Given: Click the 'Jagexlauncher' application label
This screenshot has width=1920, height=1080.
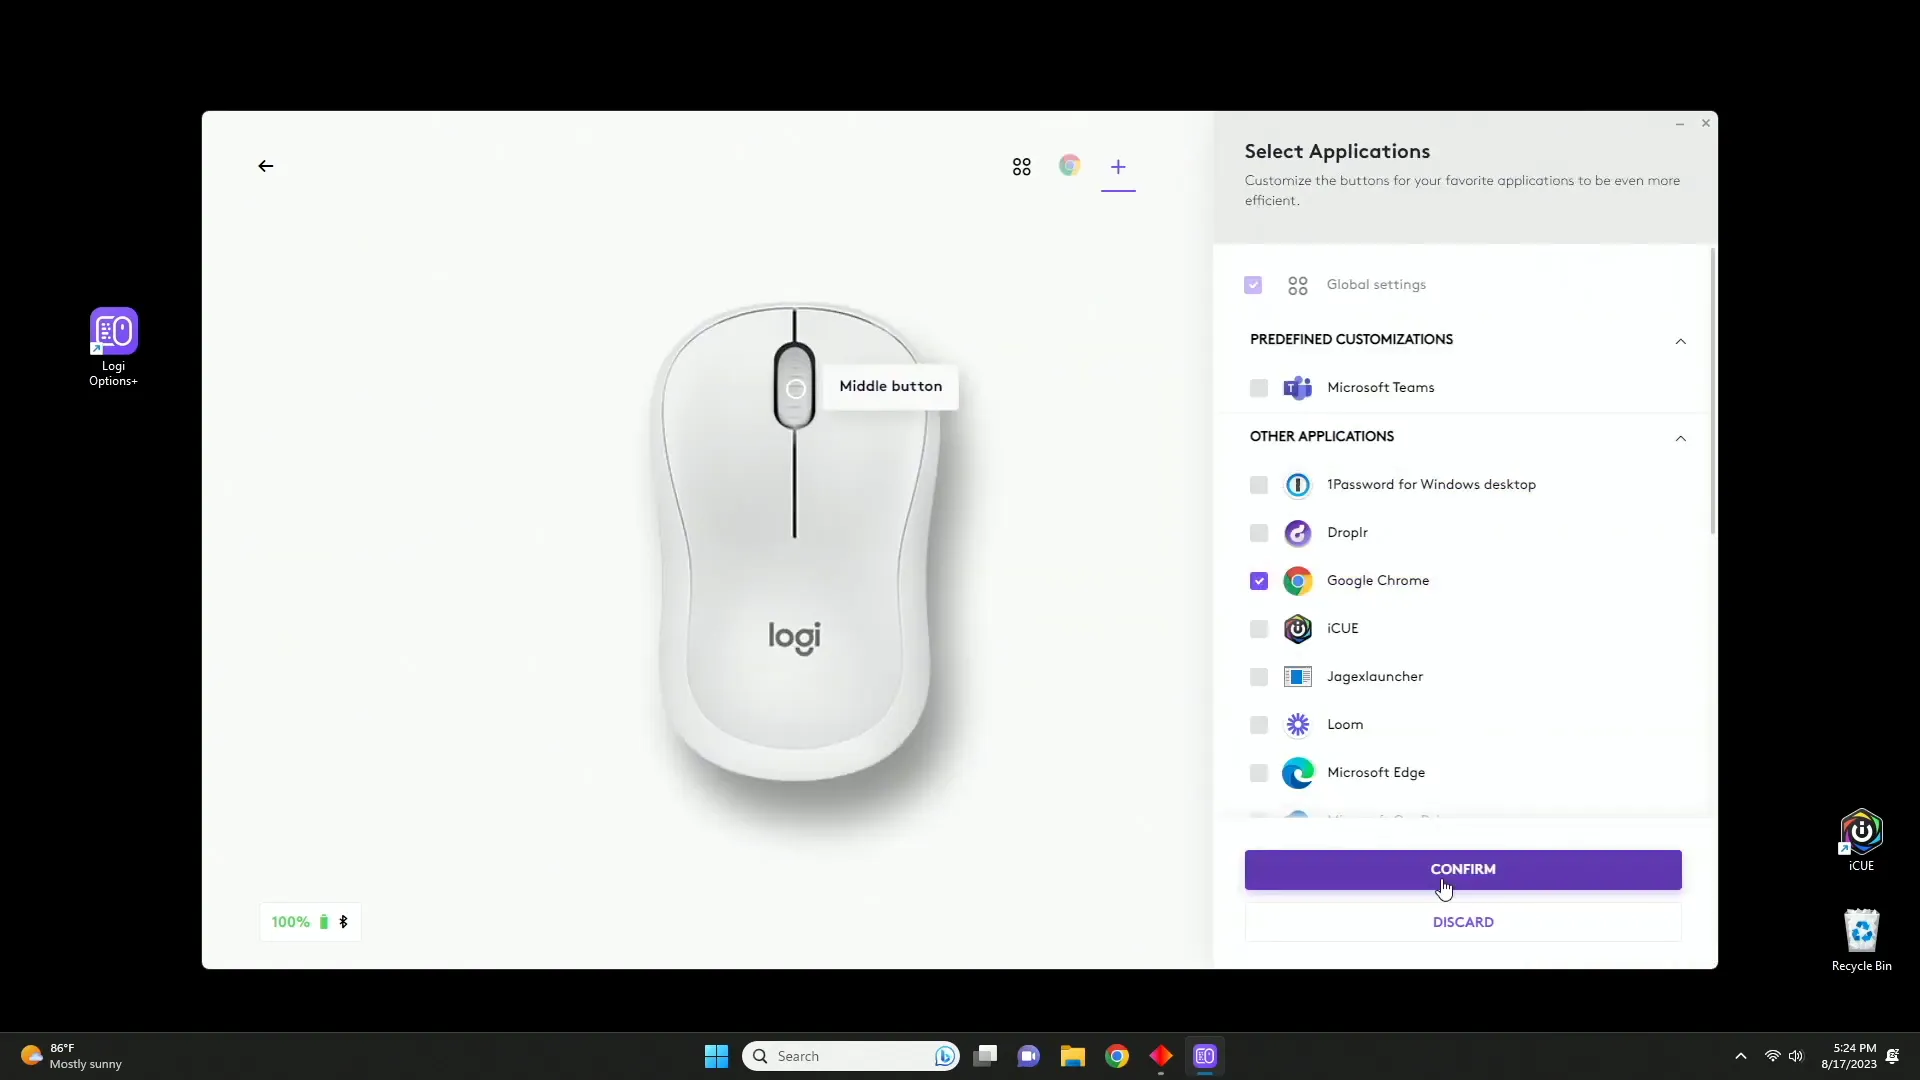Looking at the screenshot, I should click(1375, 677).
